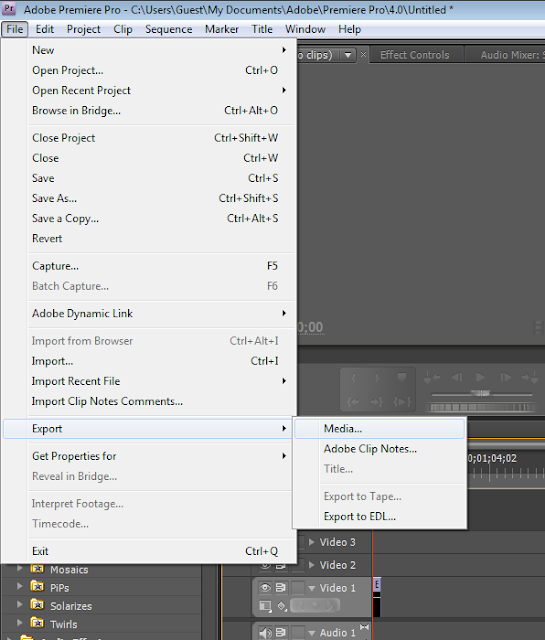Open the Window menu
Image resolution: width=545 pixels, height=640 pixels.
(x=305, y=29)
